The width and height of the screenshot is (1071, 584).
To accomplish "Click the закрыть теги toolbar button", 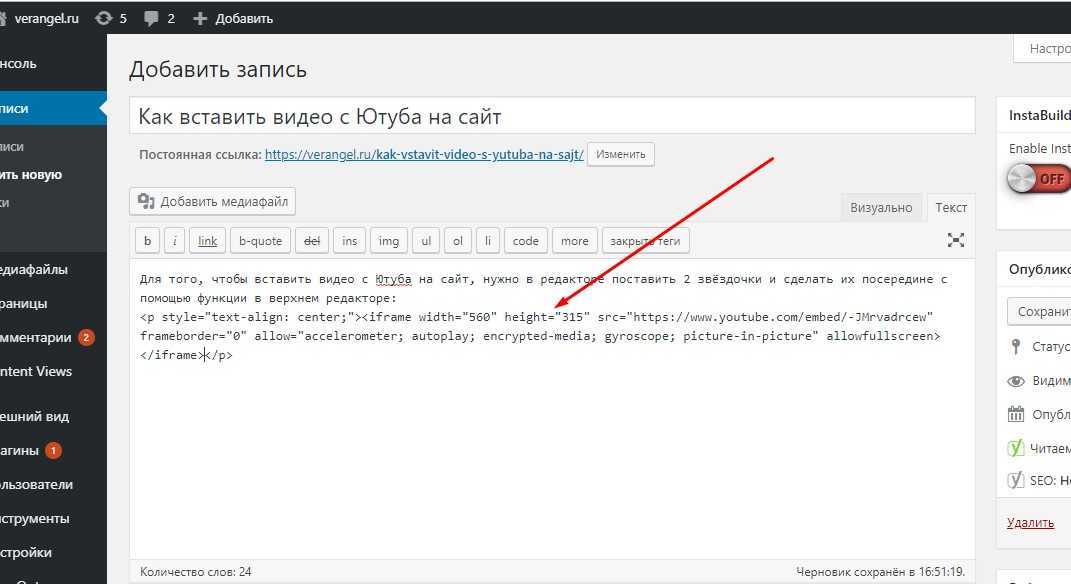I will (645, 241).
